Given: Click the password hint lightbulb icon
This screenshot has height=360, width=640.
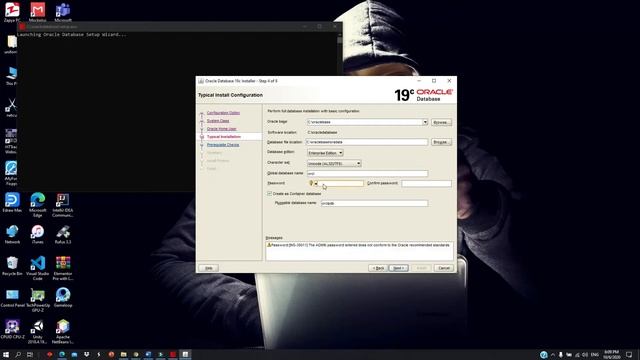Looking at the screenshot, I should (311, 183).
